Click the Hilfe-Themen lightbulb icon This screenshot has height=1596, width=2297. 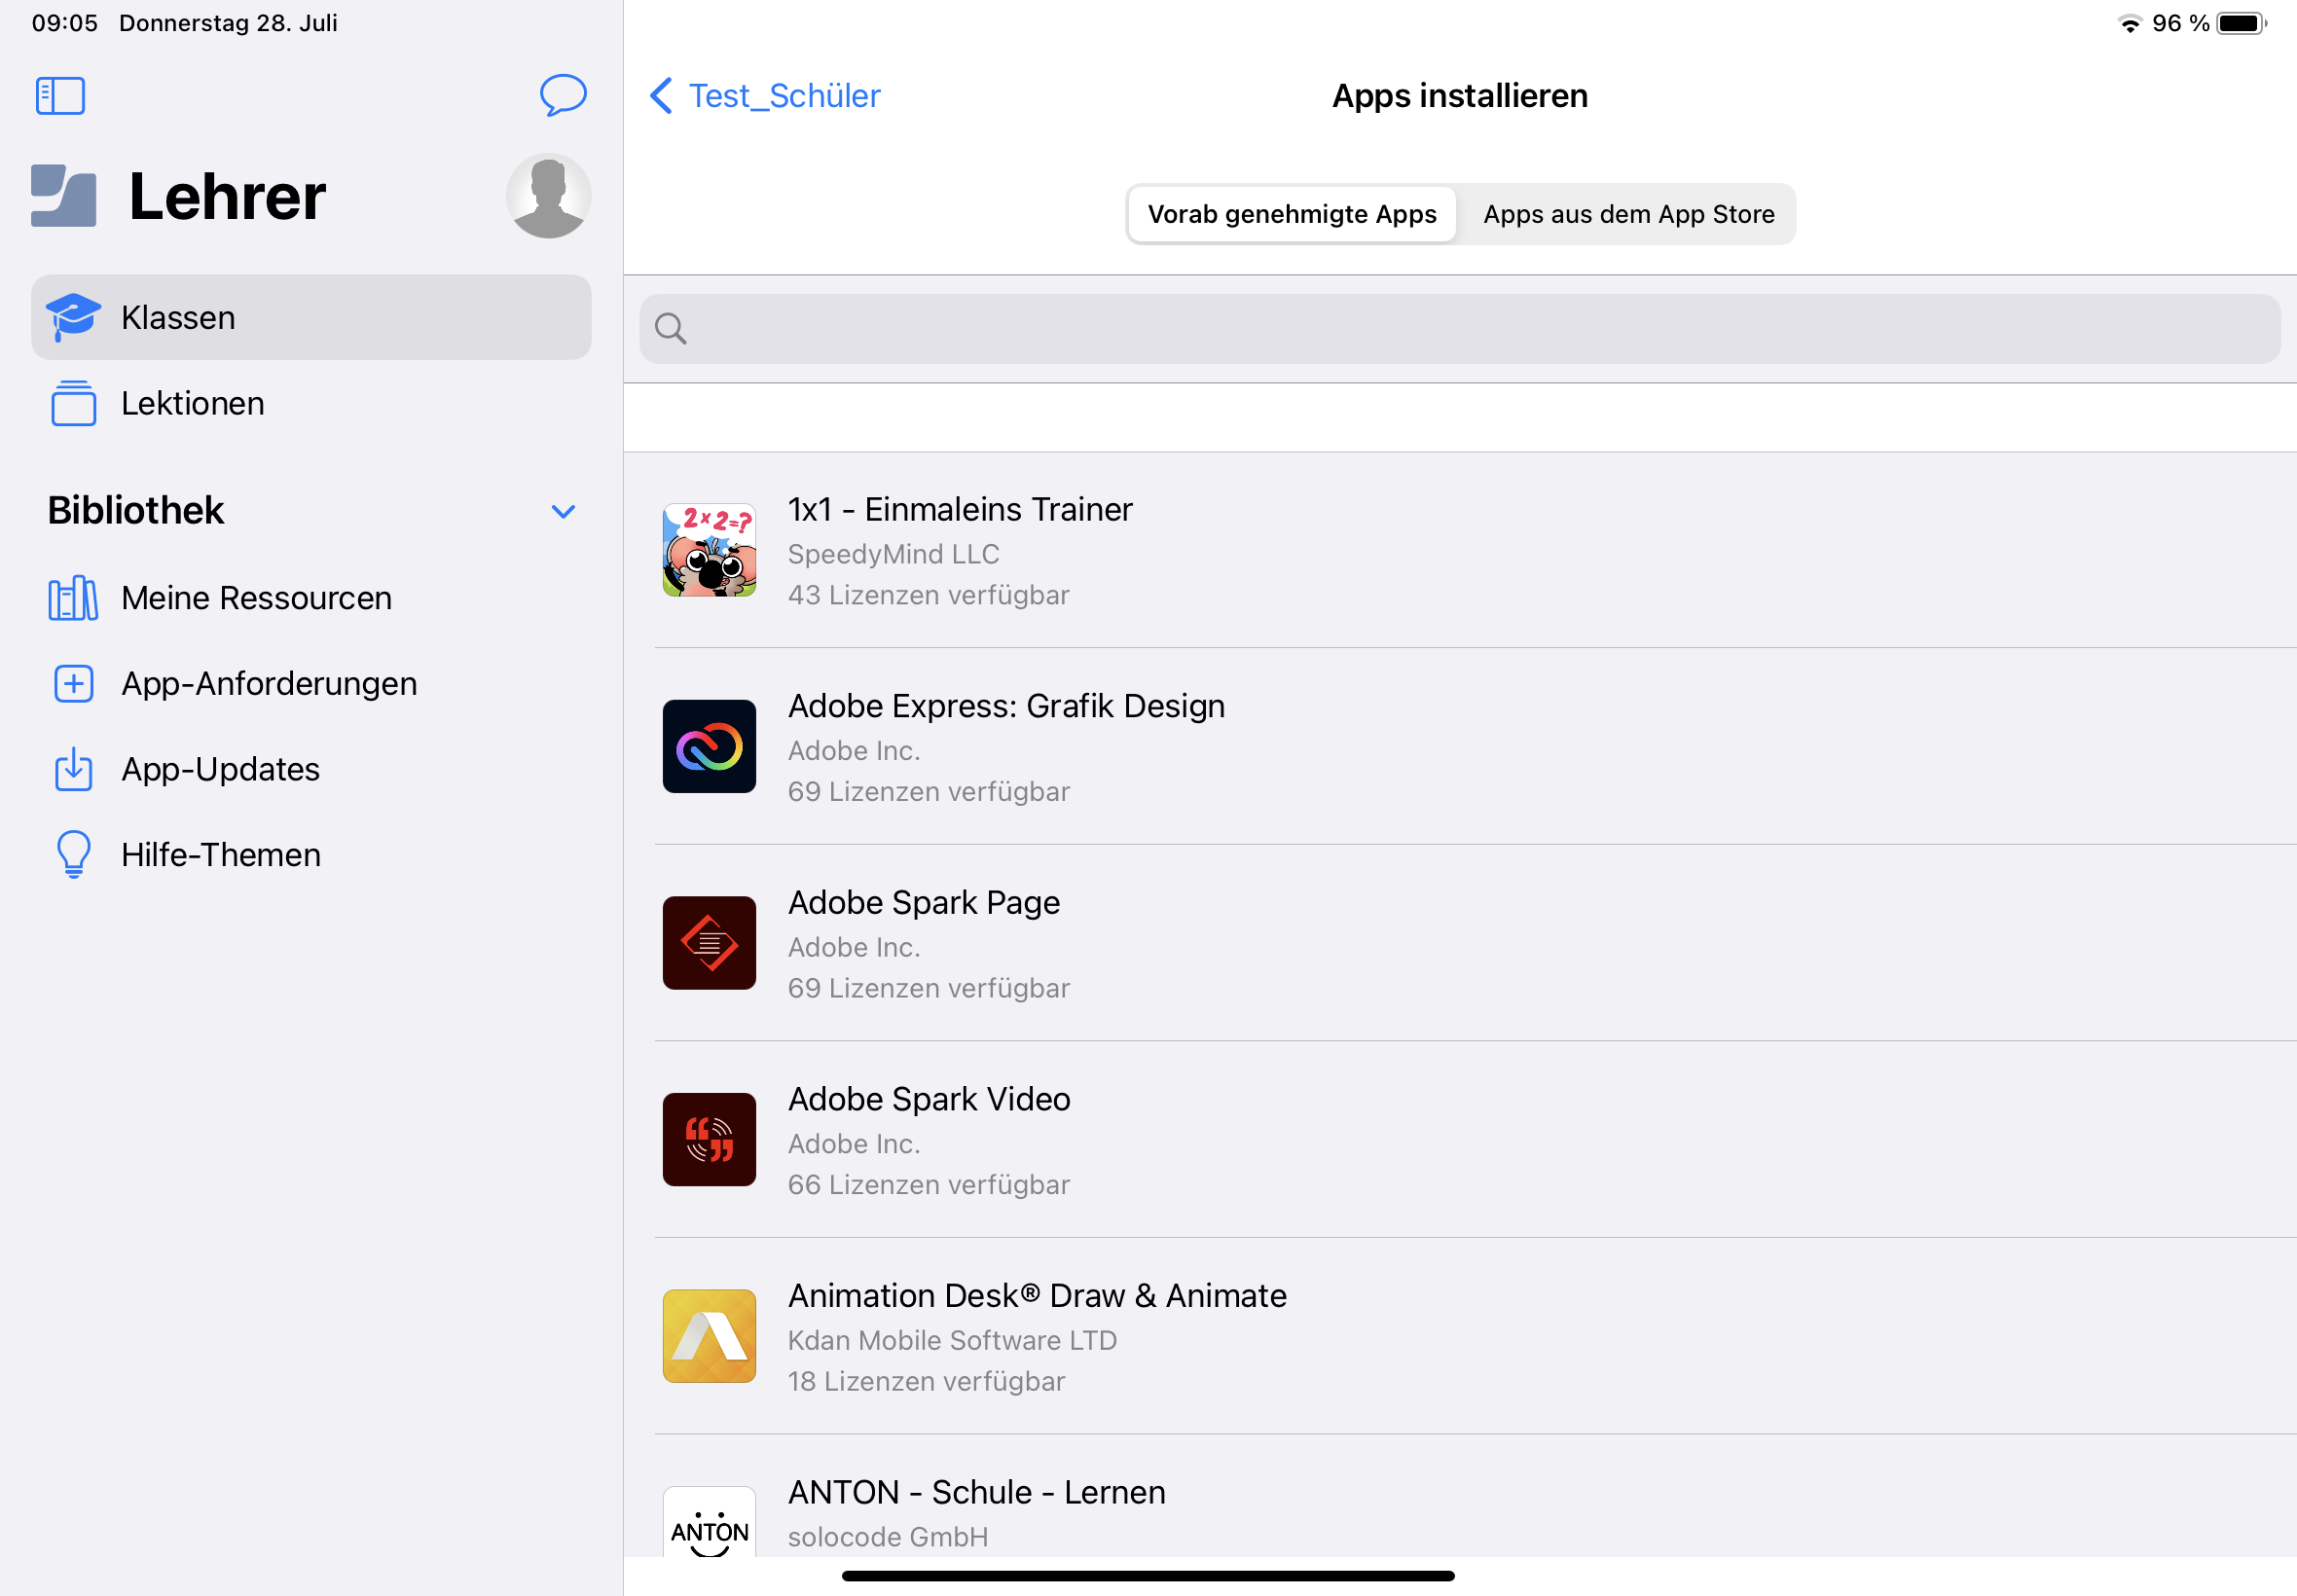[73, 855]
